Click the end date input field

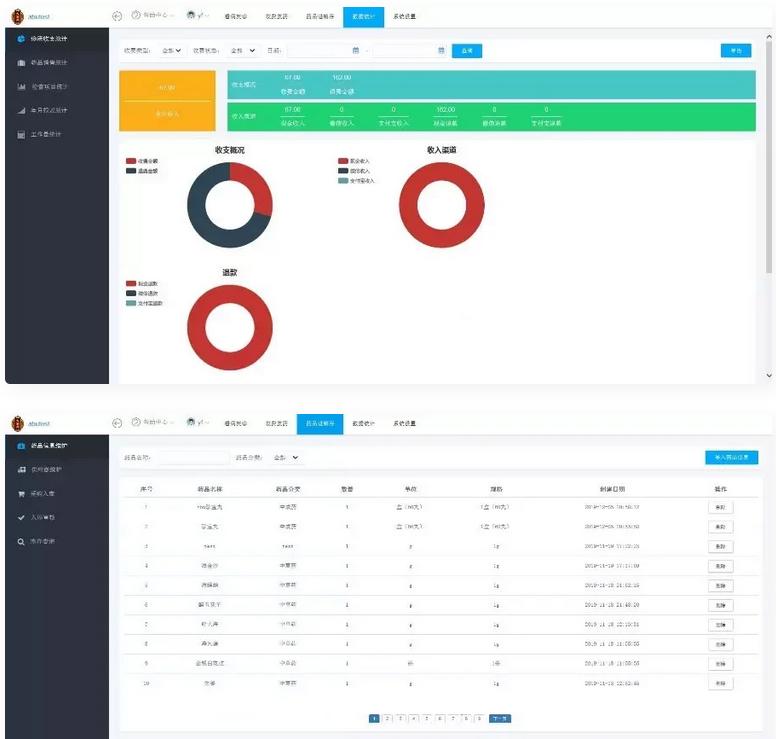(410, 50)
